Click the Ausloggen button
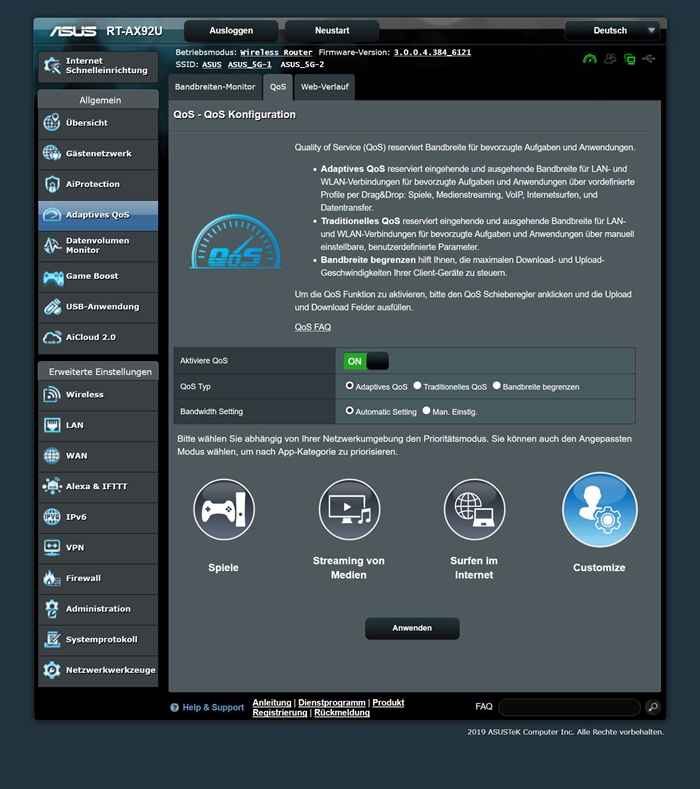The width and height of the screenshot is (700, 789). tap(231, 31)
